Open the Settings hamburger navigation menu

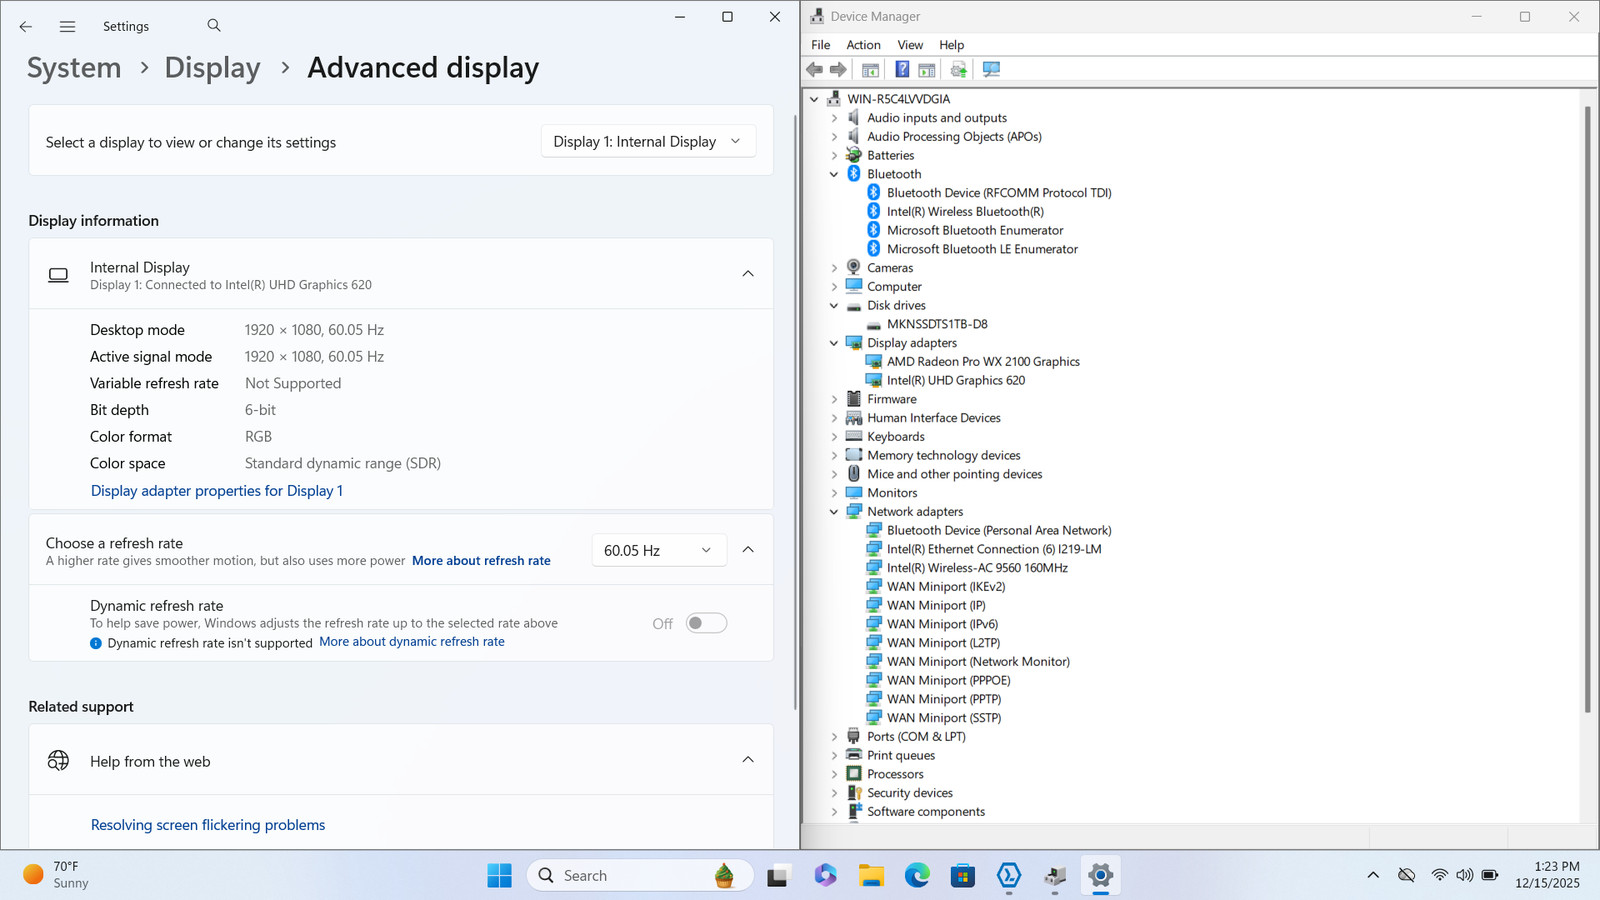67,27
